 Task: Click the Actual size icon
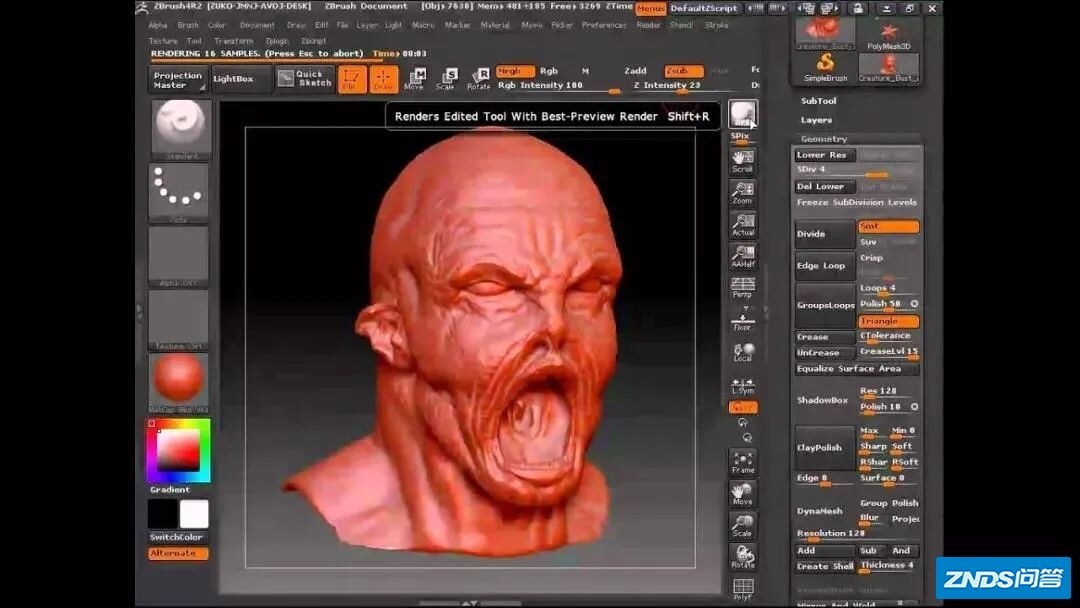click(742, 224)
